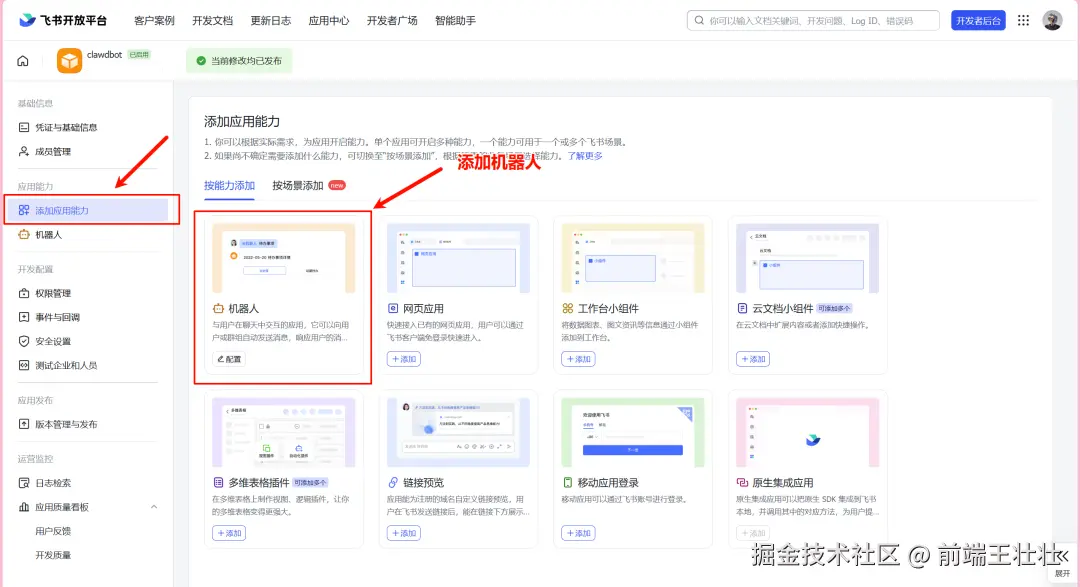Click the search magnifier icon
Viewport: 1080px width, 587px height.
(699, 21)
